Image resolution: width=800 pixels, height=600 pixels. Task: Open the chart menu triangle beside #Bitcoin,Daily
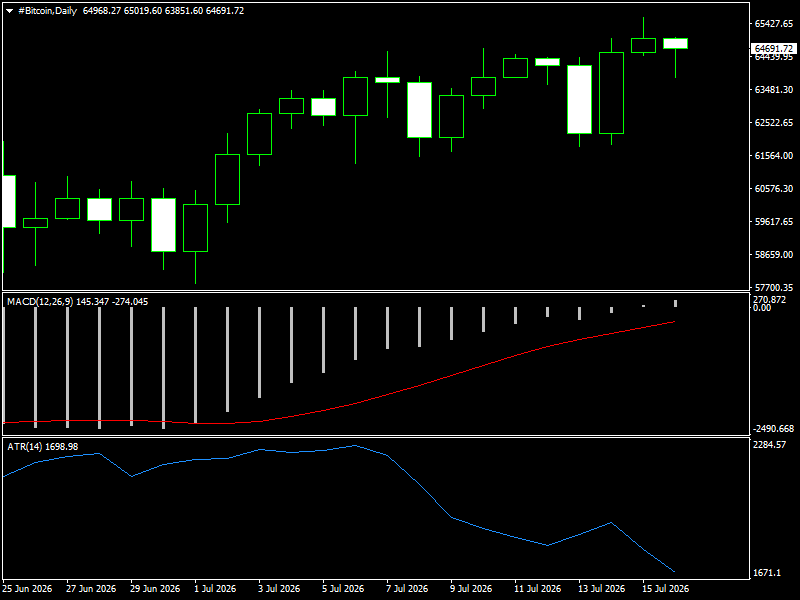pyautogui.click(x=9, y=11)
